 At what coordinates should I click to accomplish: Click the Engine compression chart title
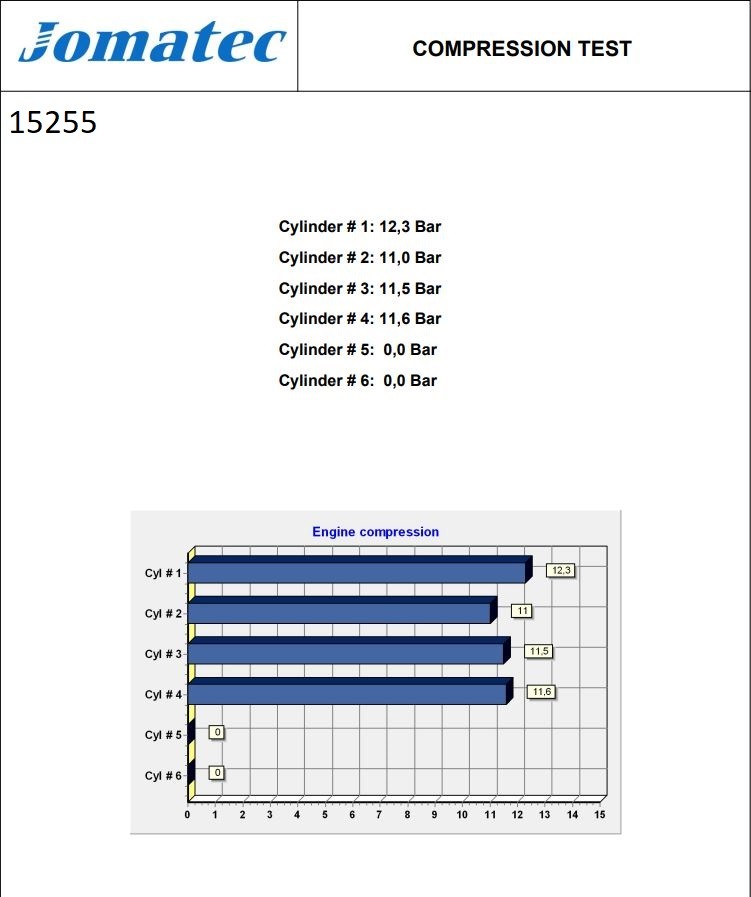(x=375, y=532)
